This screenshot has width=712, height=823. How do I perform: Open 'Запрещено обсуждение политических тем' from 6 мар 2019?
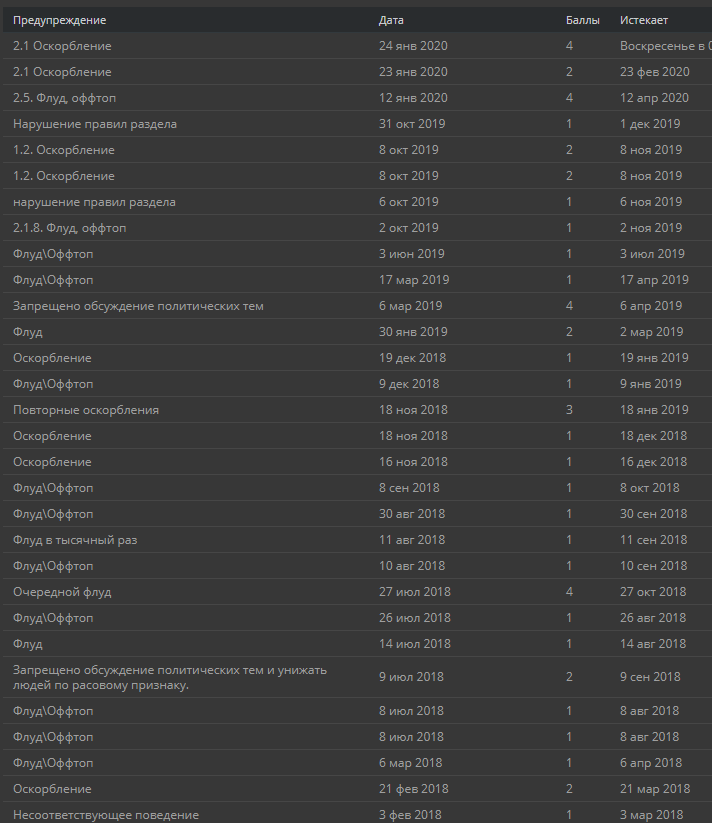138,306
